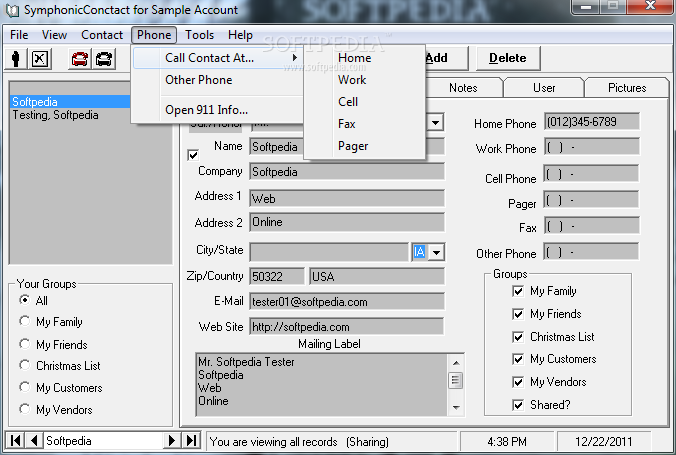Image resolution: width=676 pixels, height=455 pixels.
Task: Close the open Phone menu
Action: [154, 35]
